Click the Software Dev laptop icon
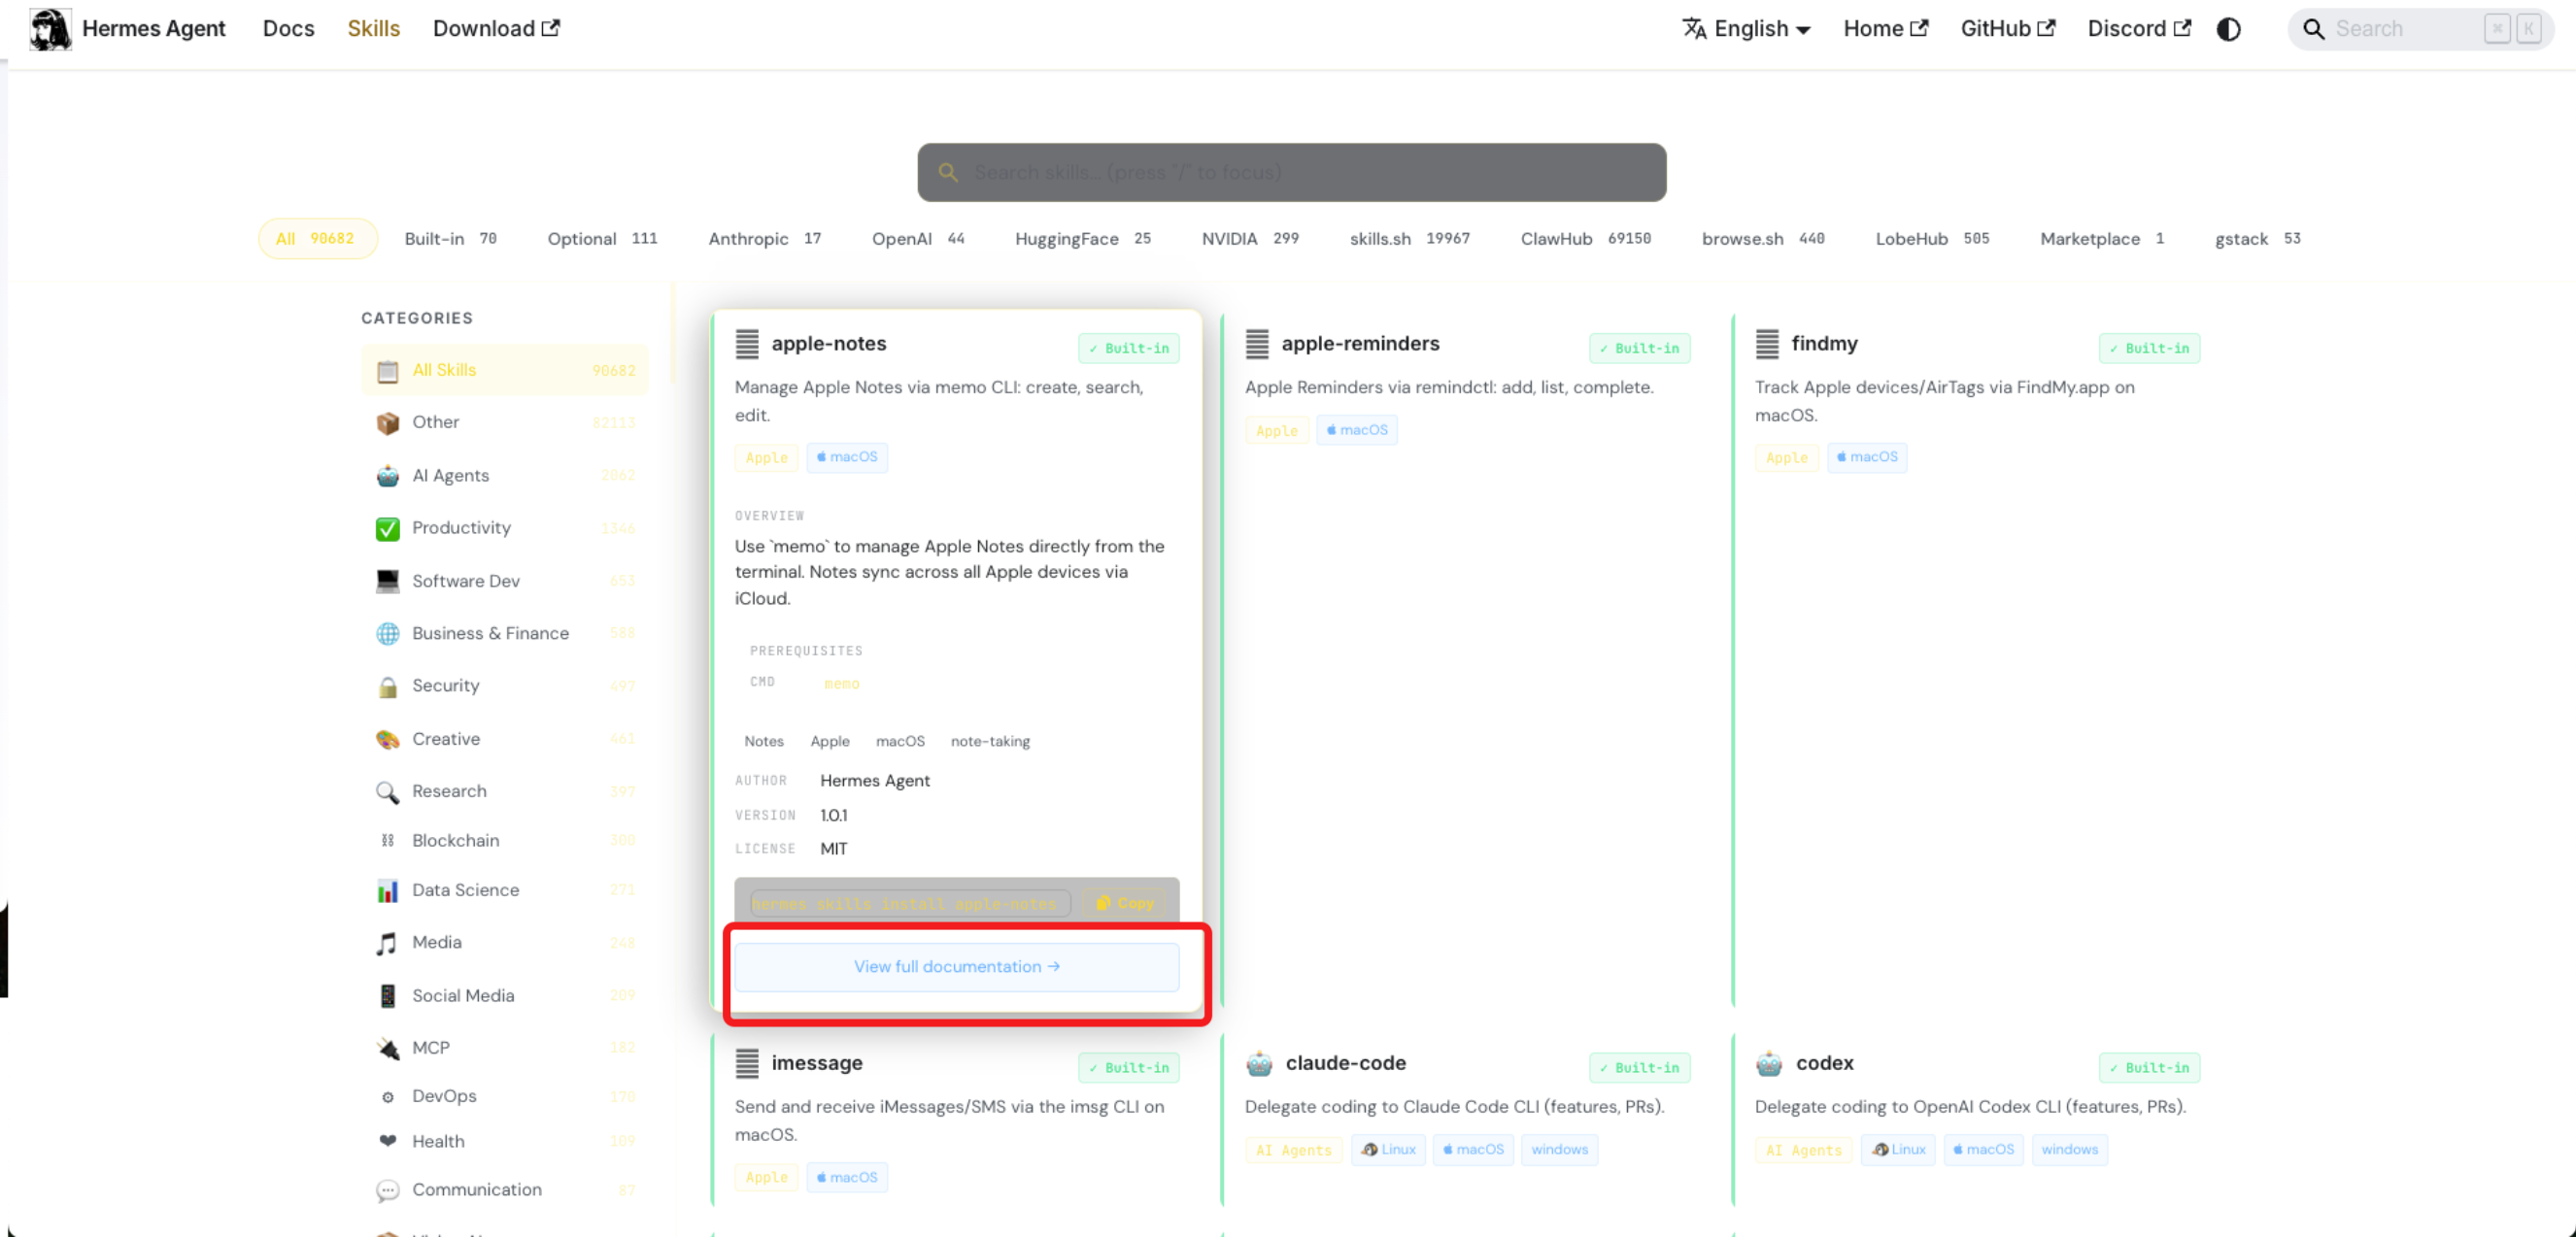The height and width of the screenshot is (1237, 2576). (x=387, y=581)
